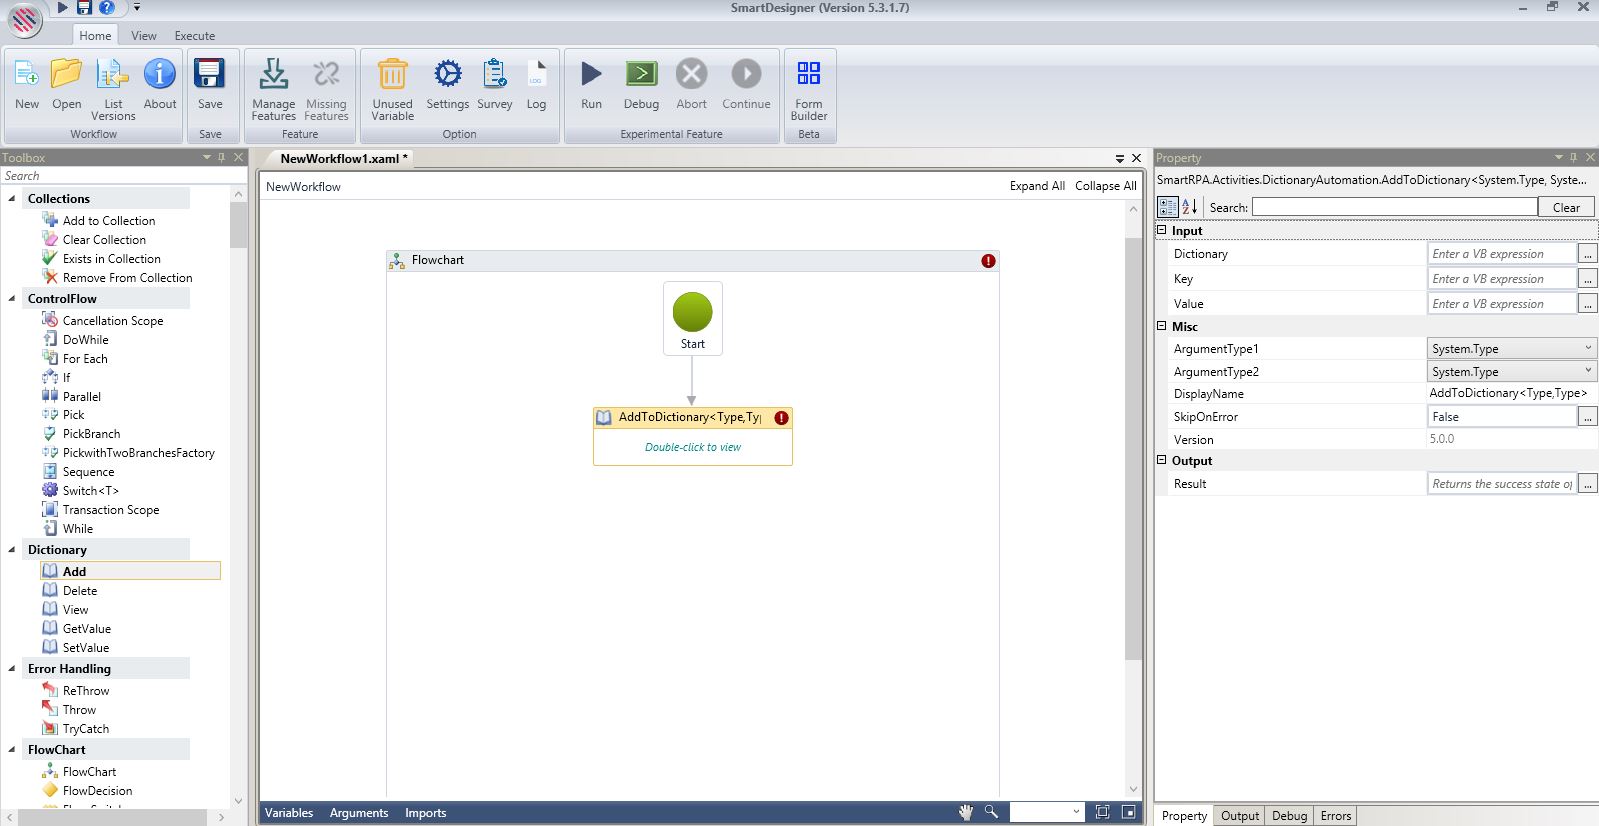Toggle alphabetical sort in the Property panel
The height and width of the screenshot is (826, 1599).
pyautogui.click(x=1189, y=207)
